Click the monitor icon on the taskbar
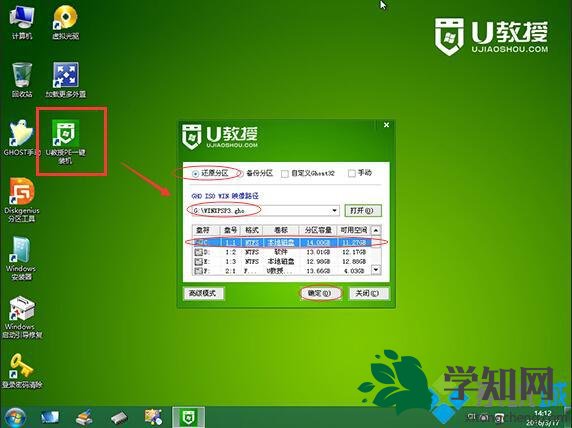572x428 pixels. coord(50,417)
